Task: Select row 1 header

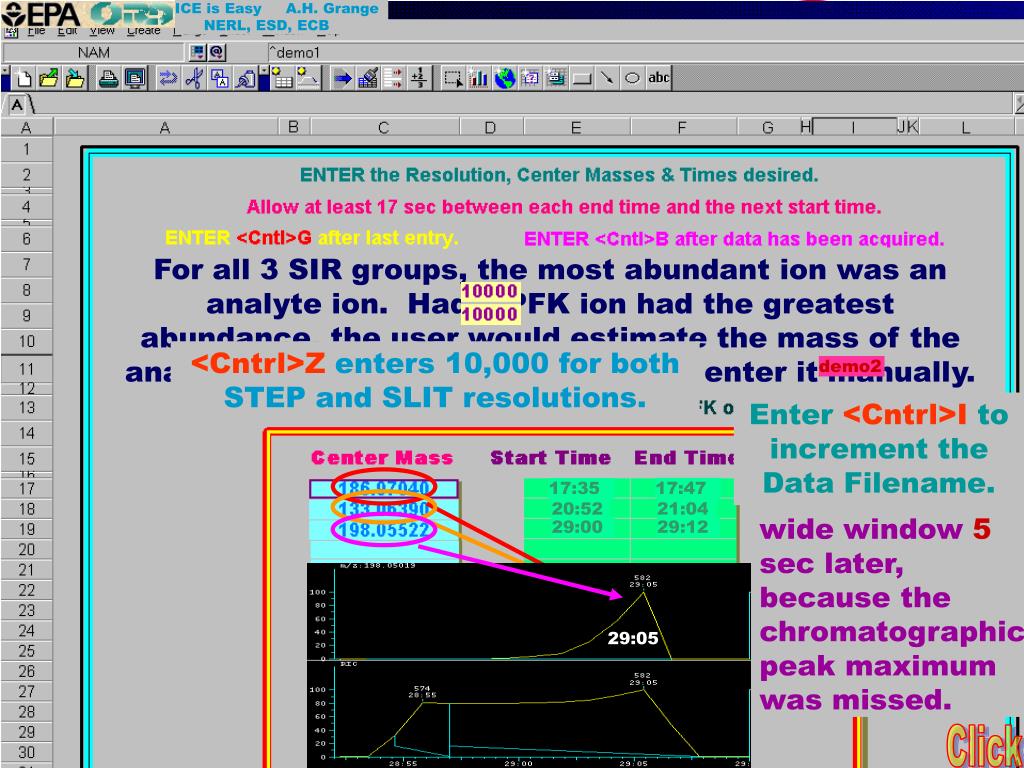Action: pyautogui.click(x=26, y=149)
